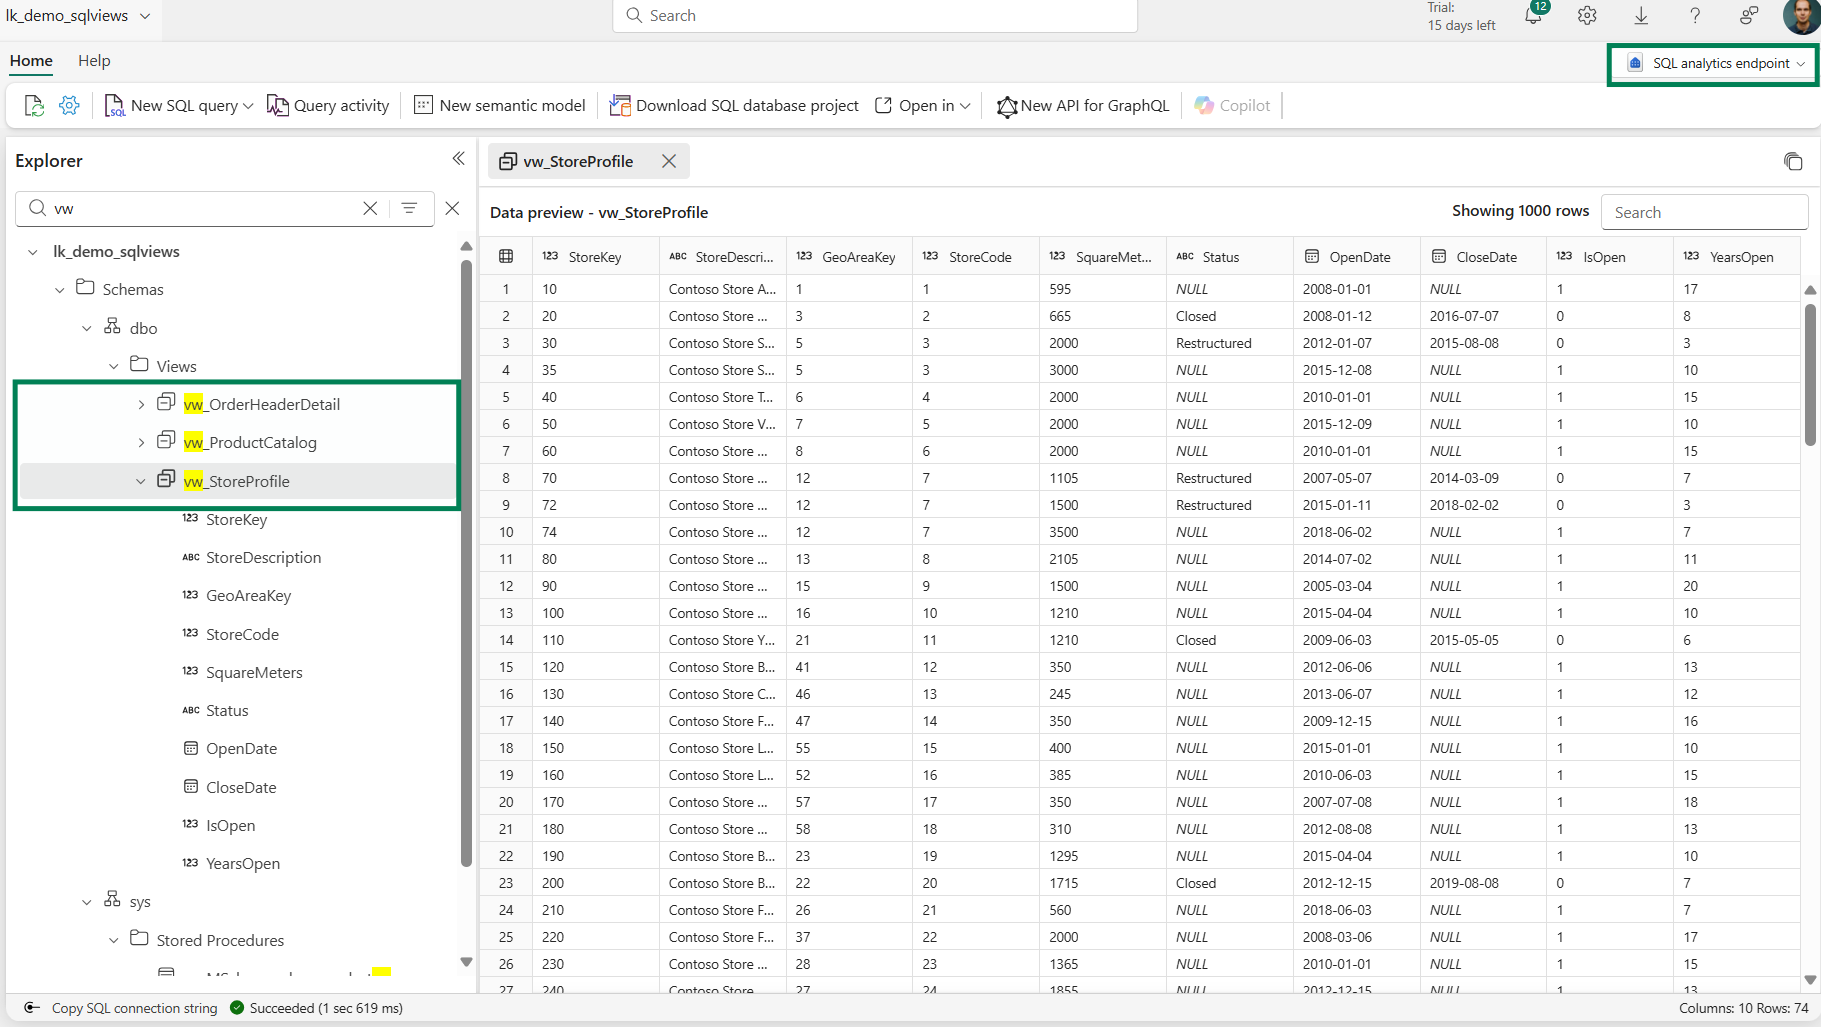
Task: Click the Succeeded status indicator
Action: coord(316,1008)
